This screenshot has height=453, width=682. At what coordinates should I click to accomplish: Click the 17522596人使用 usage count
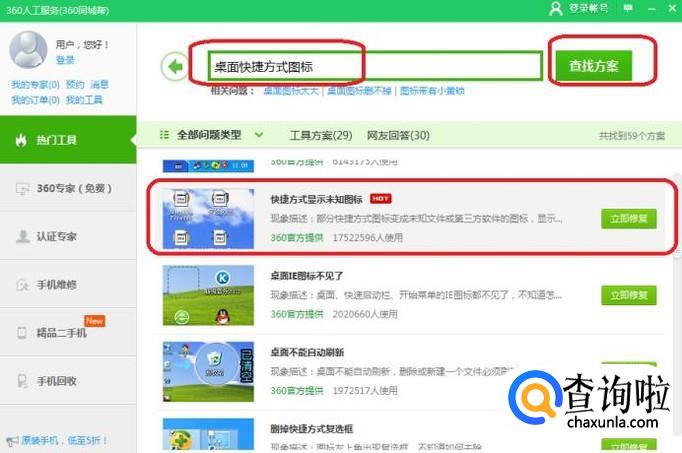click(x=368, y=238)
